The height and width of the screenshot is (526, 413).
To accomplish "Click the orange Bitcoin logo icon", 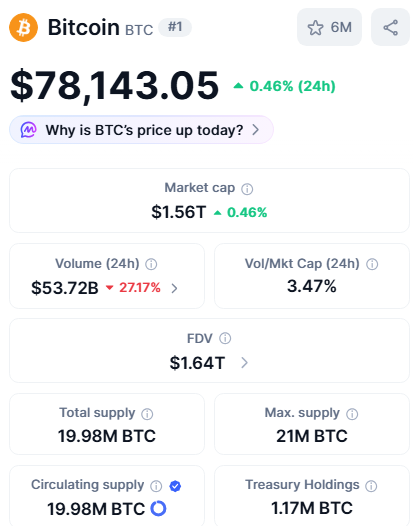I will point(23,28).
